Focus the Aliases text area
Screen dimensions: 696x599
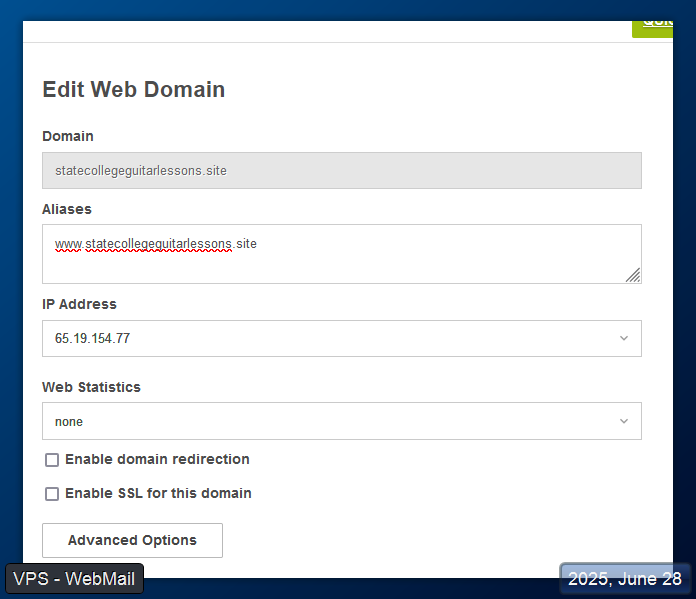coord(342,254)
